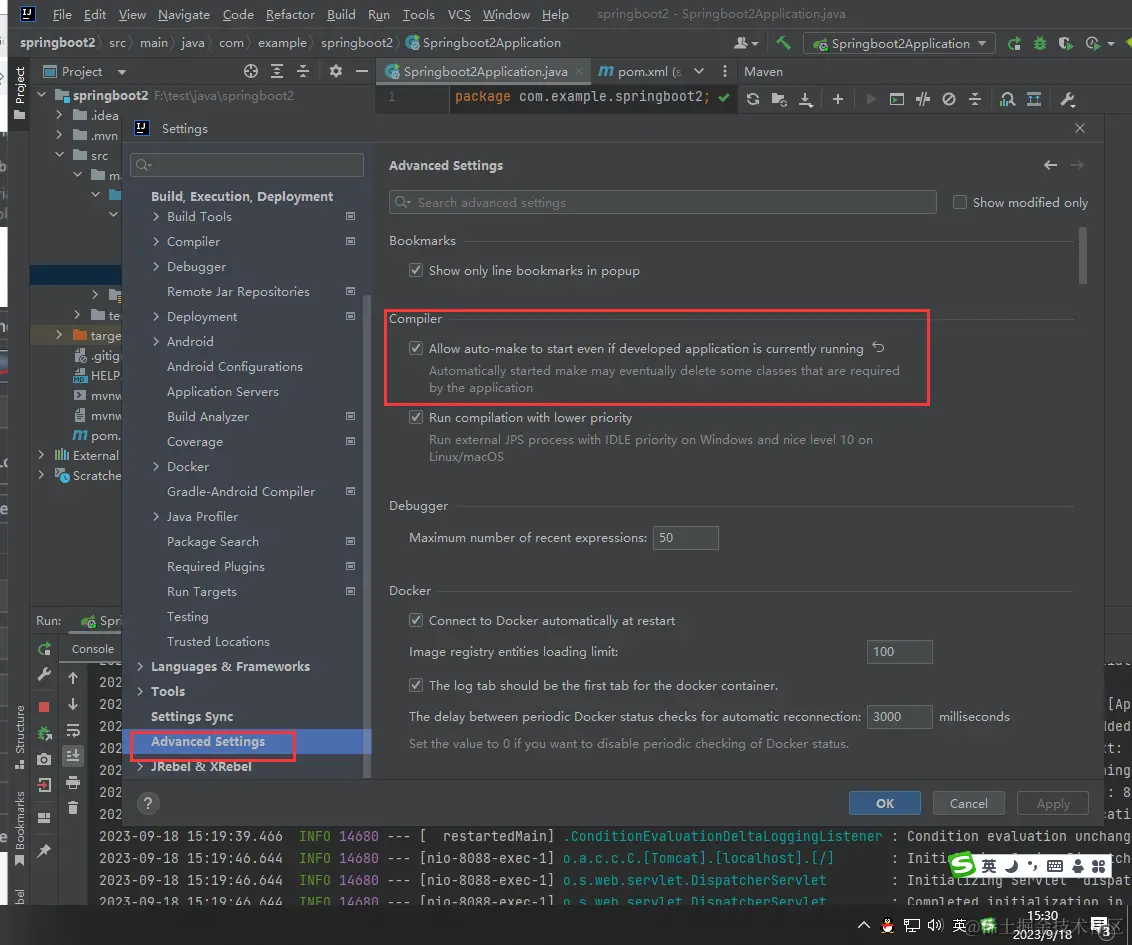Click Image registry entities loading limit field

pyautogui.click(x=899, y=652)
